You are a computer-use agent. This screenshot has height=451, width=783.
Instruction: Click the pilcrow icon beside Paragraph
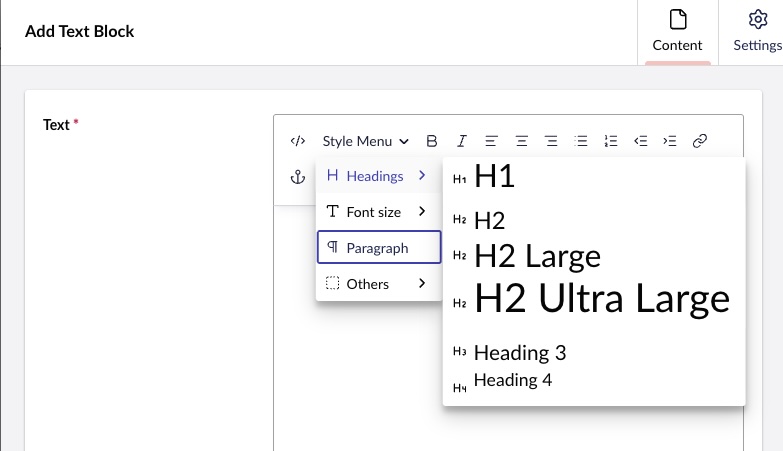333,247
